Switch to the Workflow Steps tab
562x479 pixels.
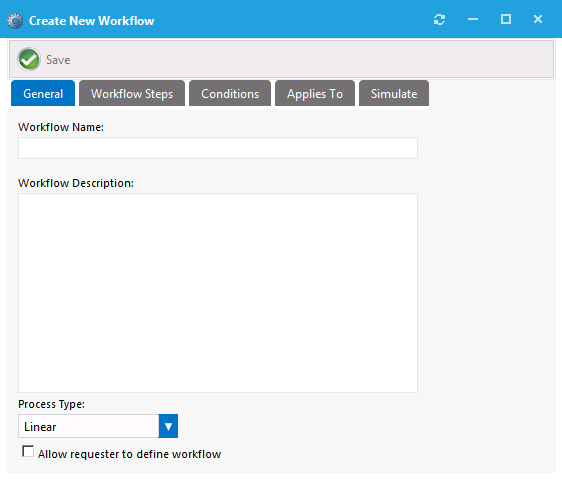point(132,93)
